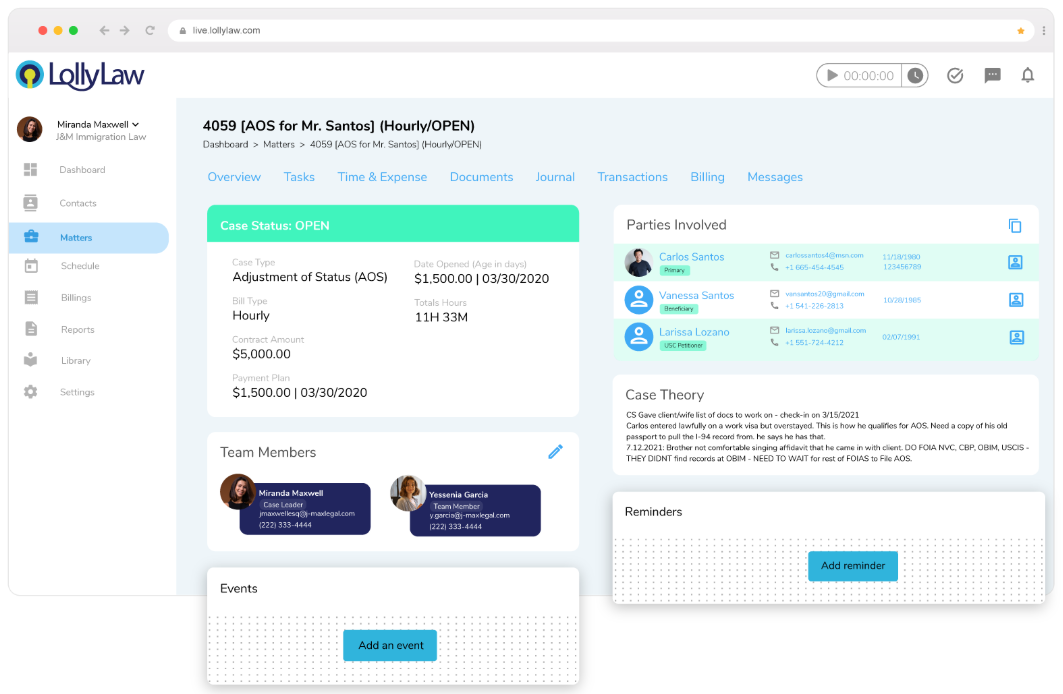The image size is (1063, 694).
Task: Click the Add reminder button
Action: (853, 566)
